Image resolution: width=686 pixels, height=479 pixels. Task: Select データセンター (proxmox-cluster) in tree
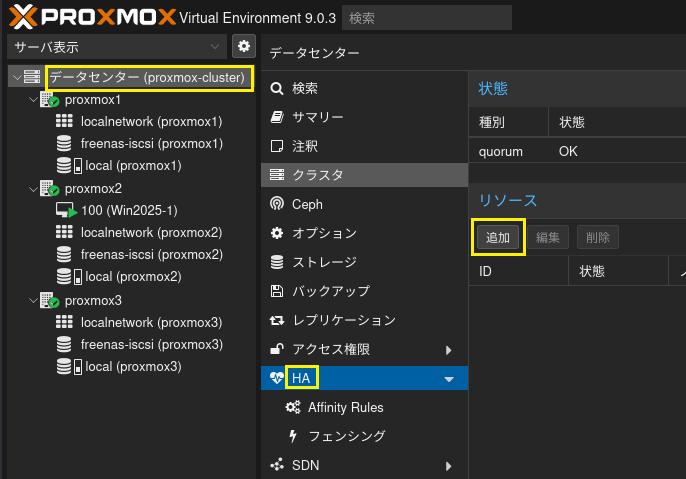[147, 77]
